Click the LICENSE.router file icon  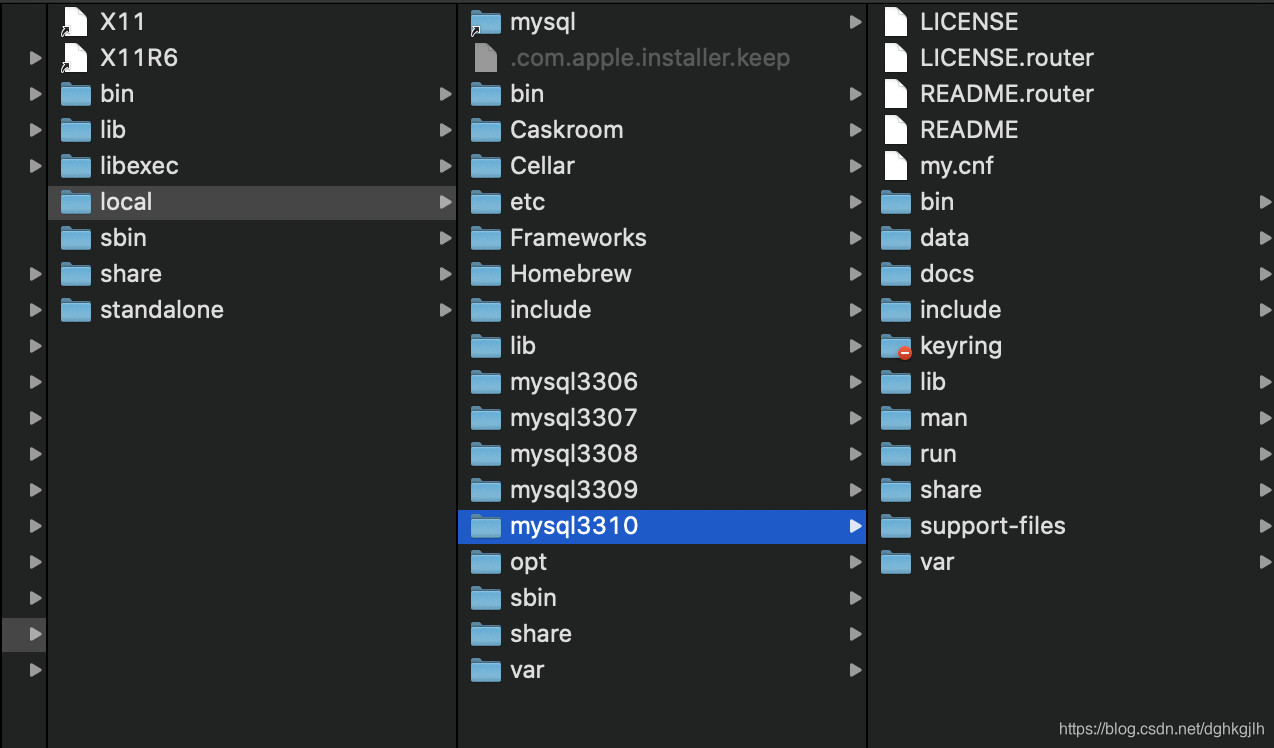click(896, 58)
